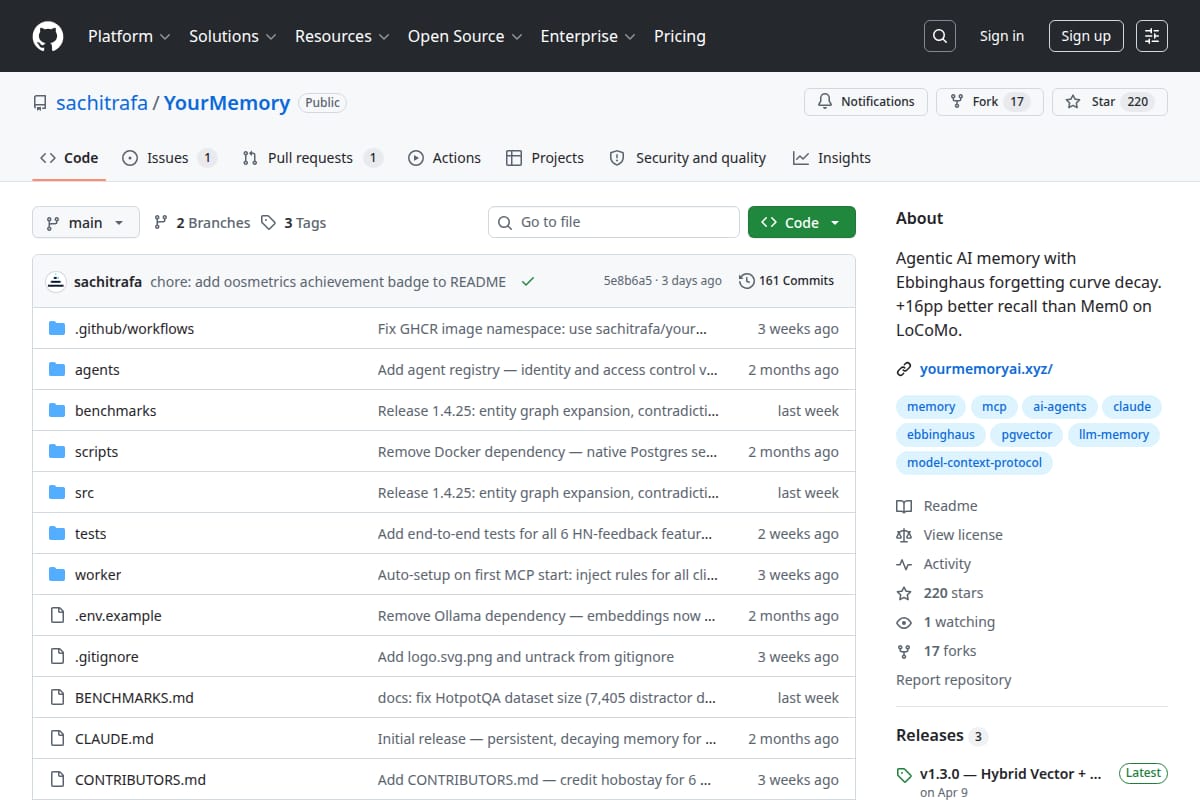Click the ai-agents topic tag

[1060, 407]
